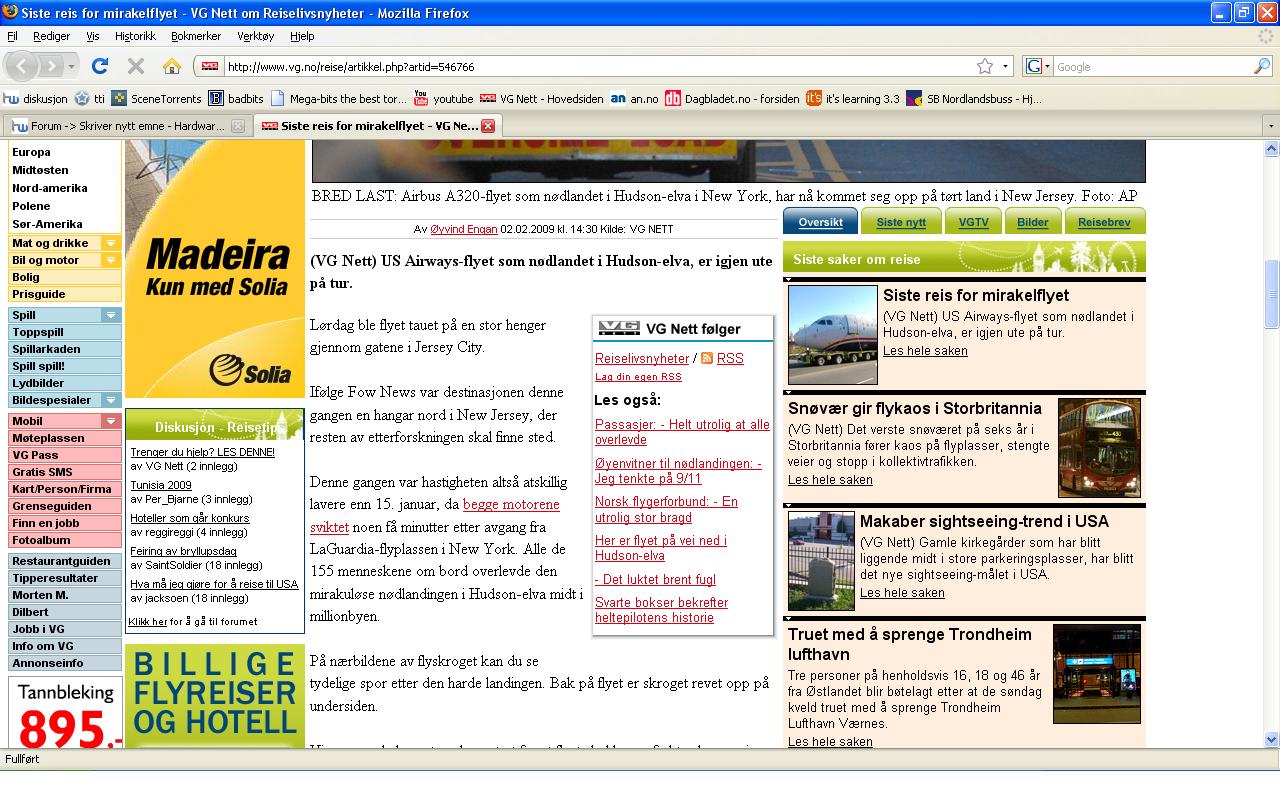Open the 'Mega-bits the best tor...' bookmark
Image resolution: width=1280 pixels, height=800 pixels.
338,99
